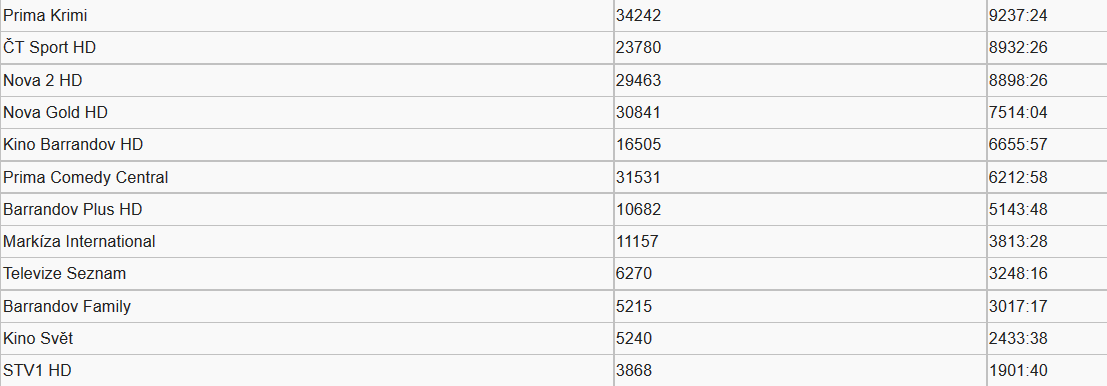1107x386 pixels.
Task: Select the Nova 2 HD cell
Action: [x=307, y=80]
